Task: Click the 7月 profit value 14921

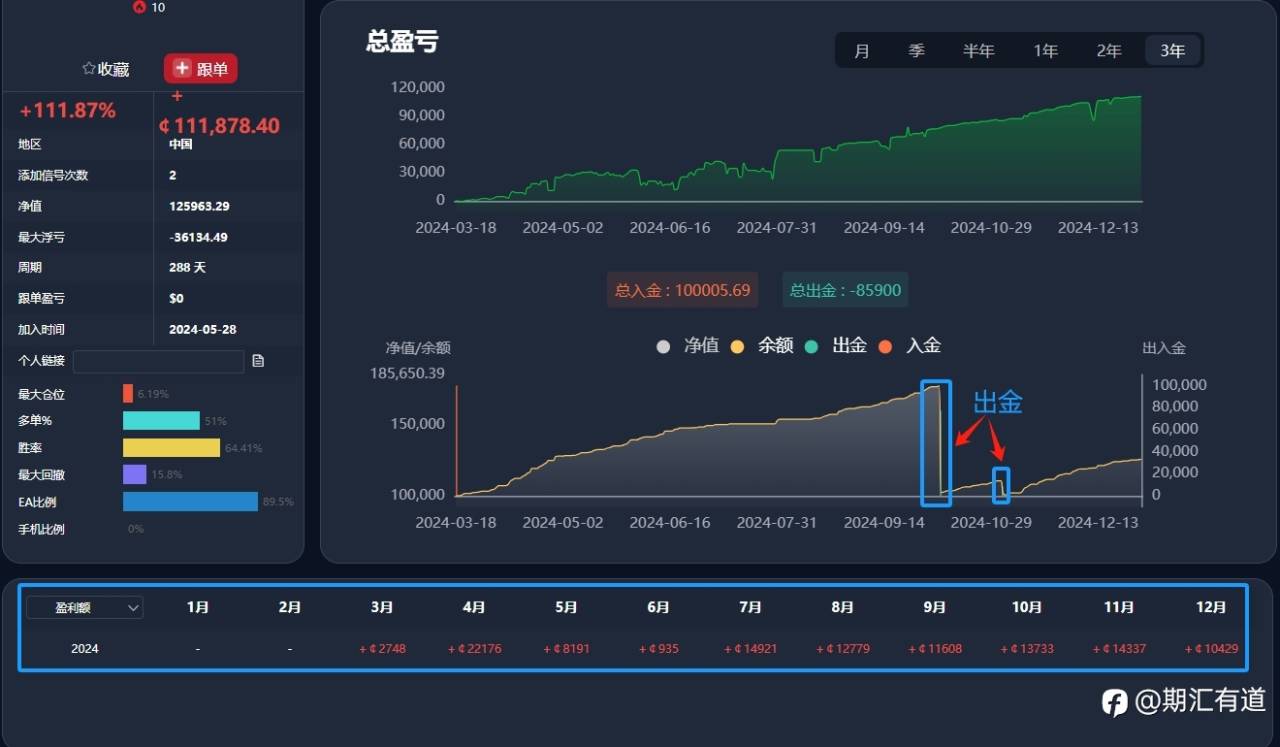Action: (x=751, y=649)
